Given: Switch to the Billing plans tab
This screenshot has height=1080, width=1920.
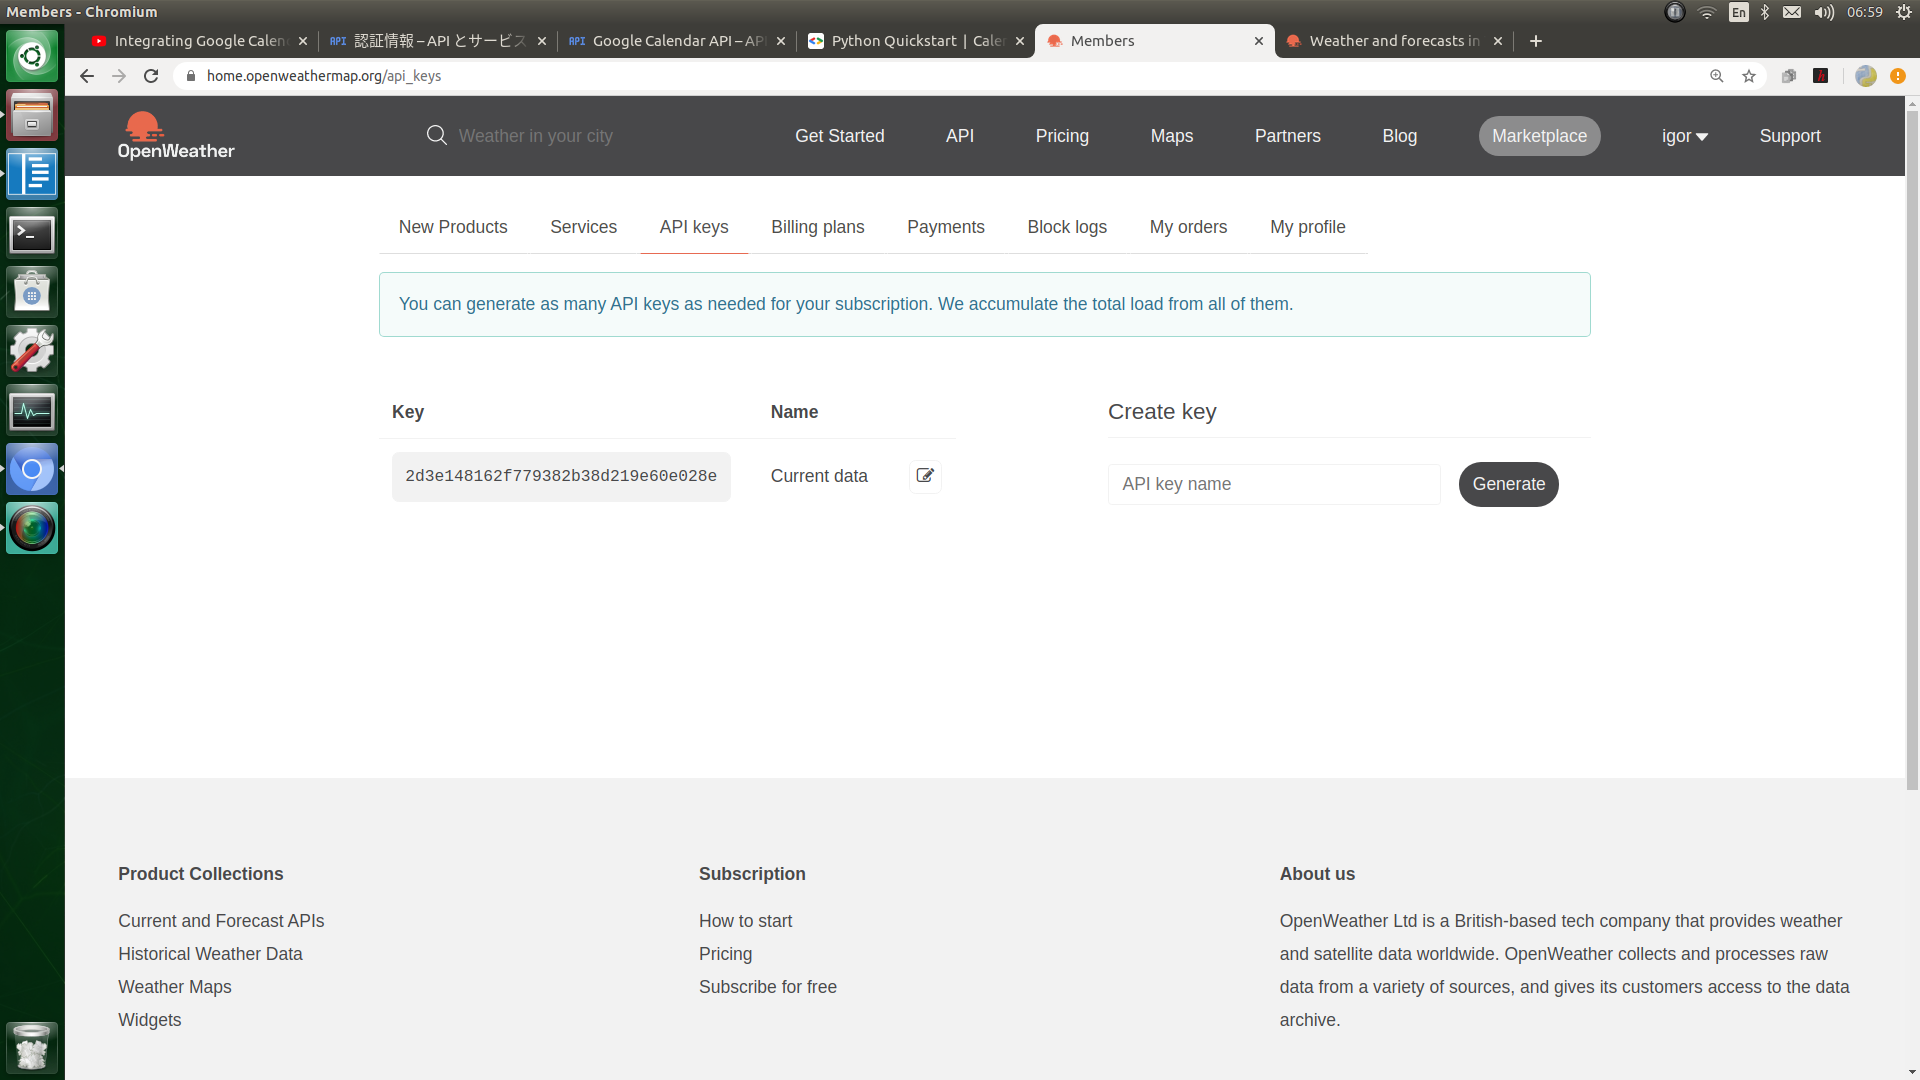Looking at the screenshot, I should point(817,227).
